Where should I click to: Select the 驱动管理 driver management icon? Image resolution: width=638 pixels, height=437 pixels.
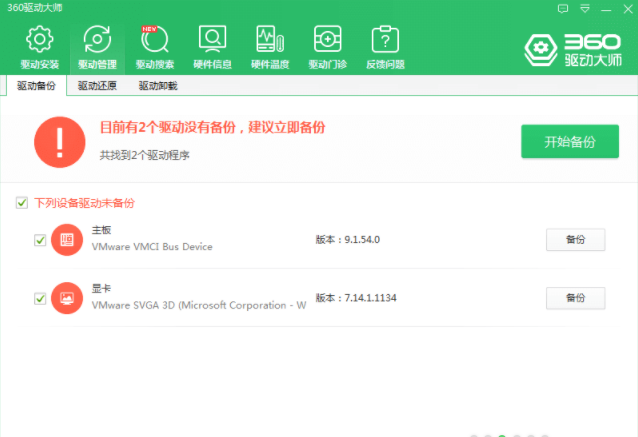click(x=97, y=47)
